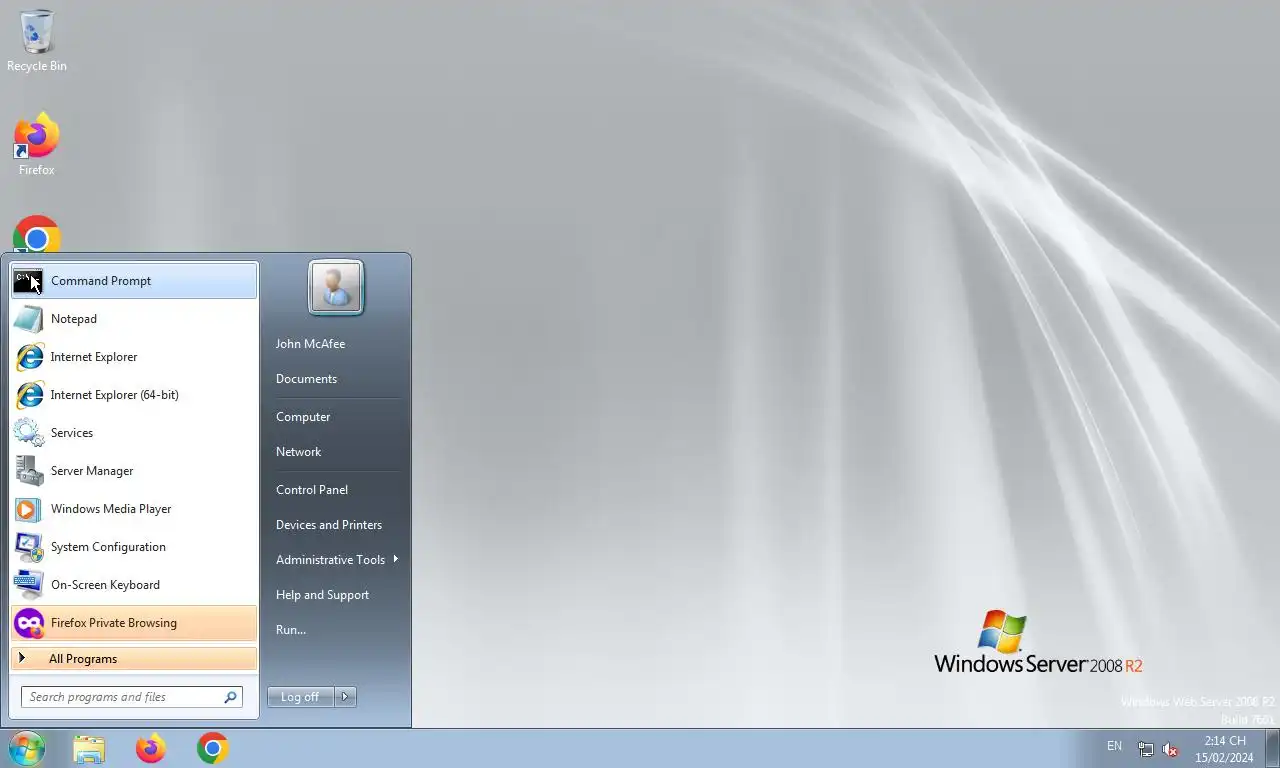Click the Command Prompt icon in Start menu

tap(28, 281)
